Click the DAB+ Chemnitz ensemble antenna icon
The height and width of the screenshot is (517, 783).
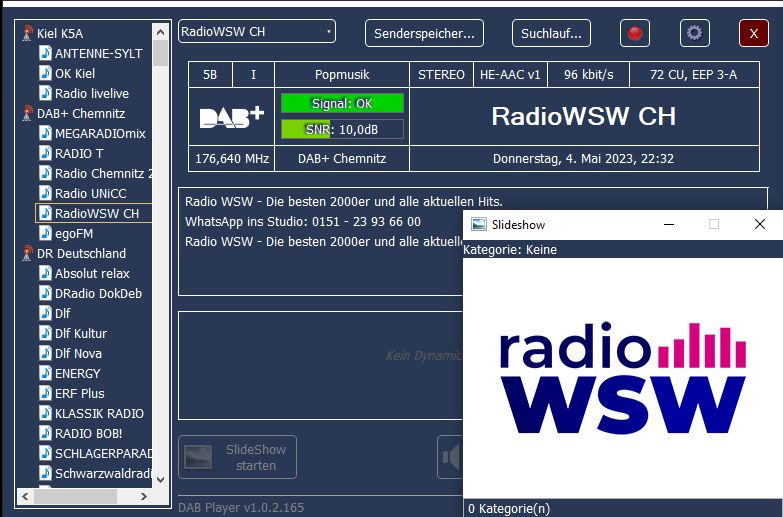coord(28,113)
